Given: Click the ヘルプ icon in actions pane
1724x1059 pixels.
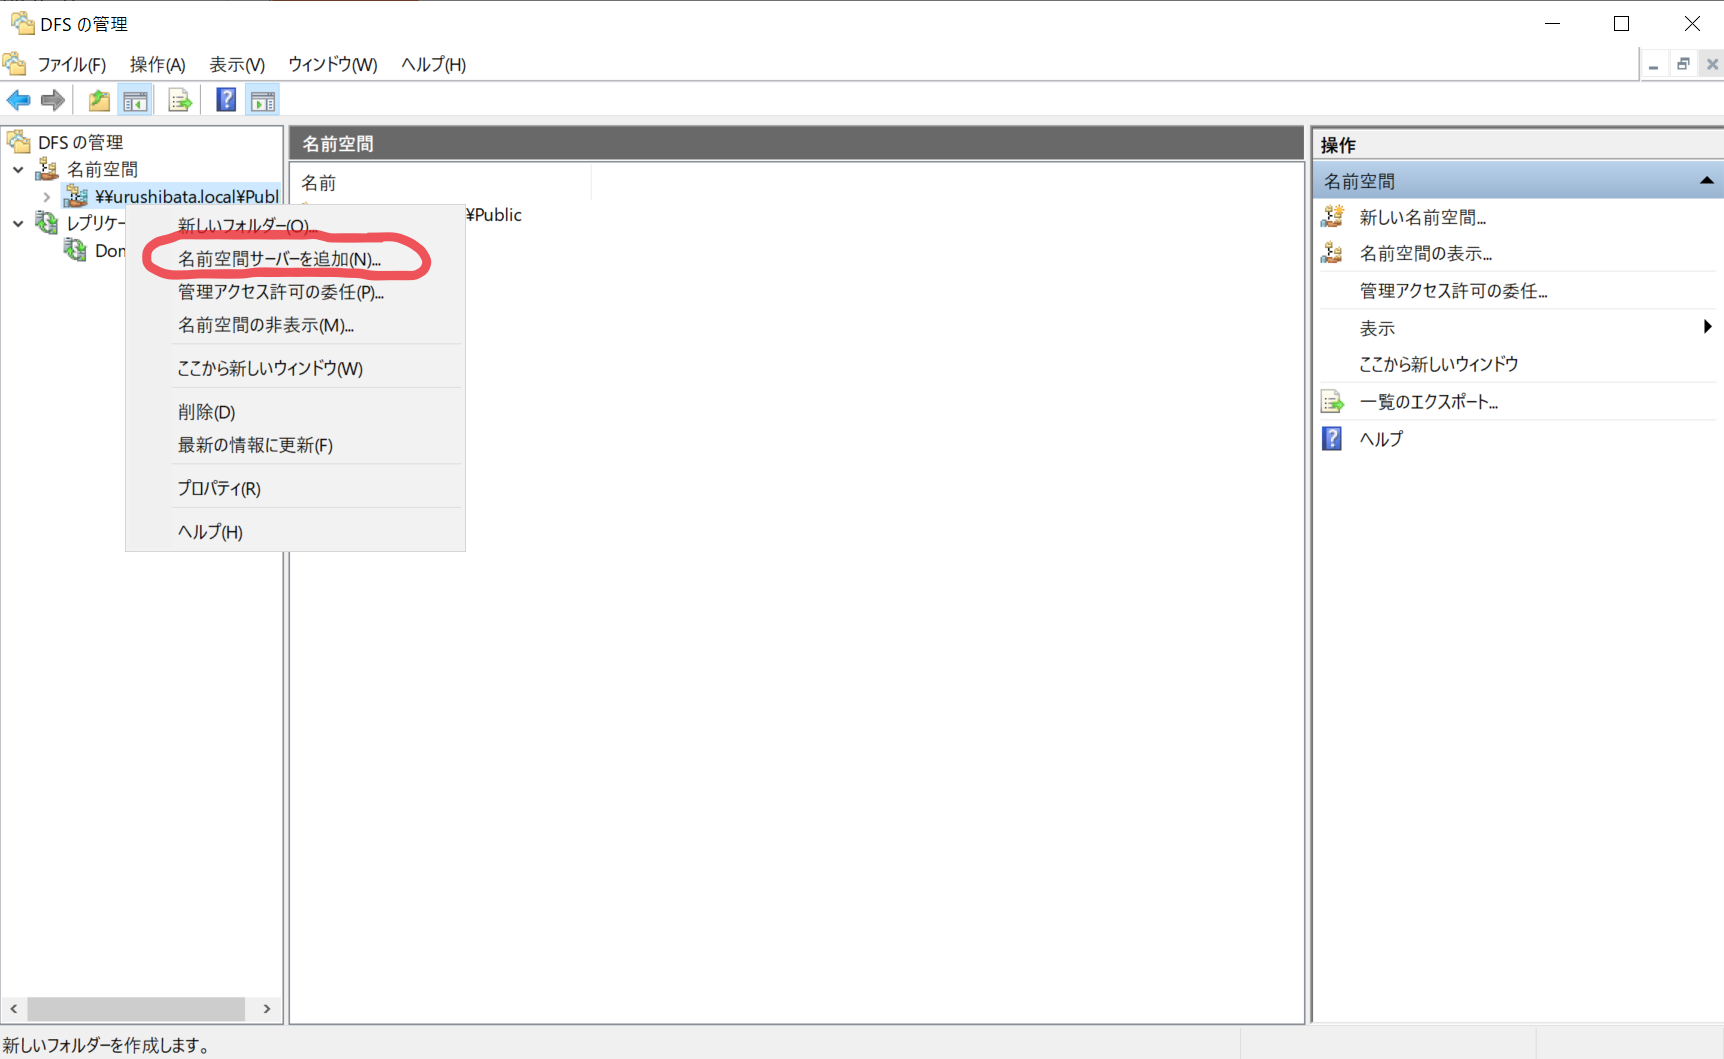Looking at the screenshot, I should click(x=1332, y=438).
